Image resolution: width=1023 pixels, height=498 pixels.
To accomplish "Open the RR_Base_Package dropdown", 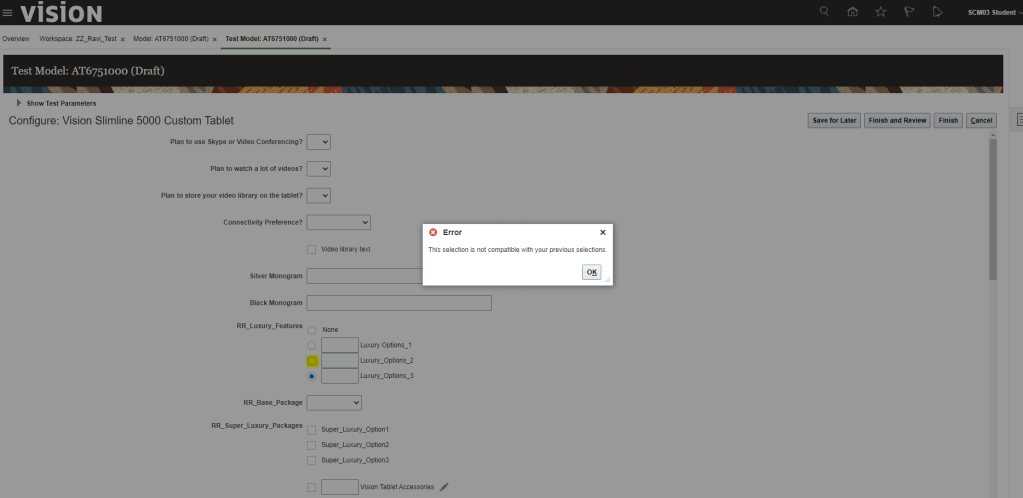I will (x=334, y=402).
